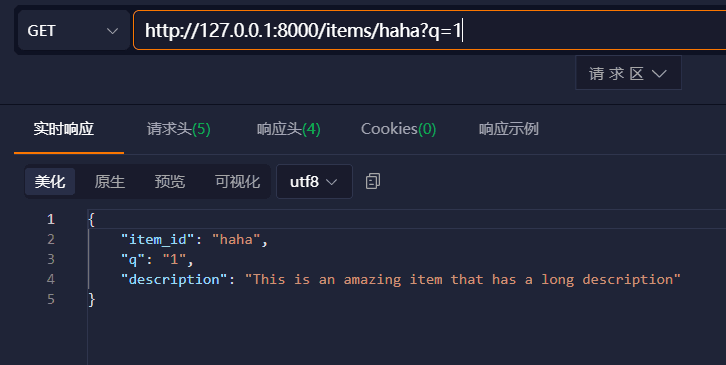Click the request URL input field
Image resolution: width=726 pixels, height=365 pixels.
click(x=430, y=31)
